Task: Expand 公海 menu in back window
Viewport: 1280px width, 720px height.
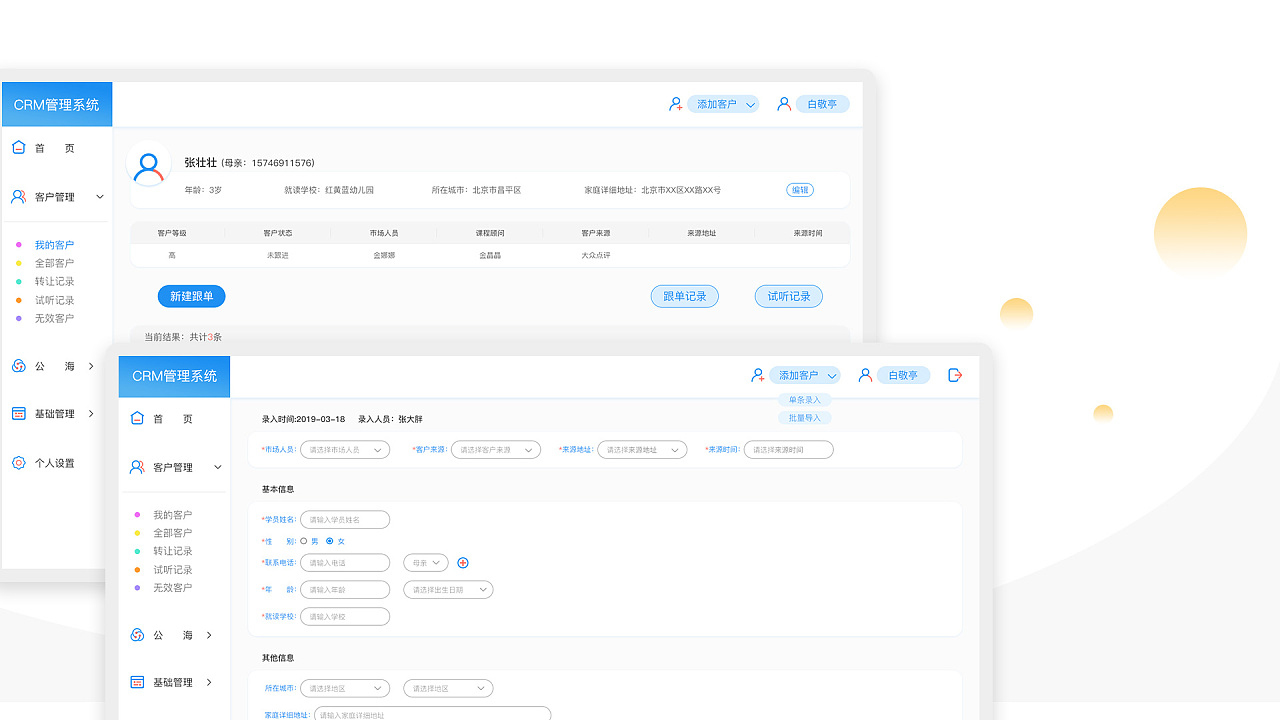Action: point(91,366)
